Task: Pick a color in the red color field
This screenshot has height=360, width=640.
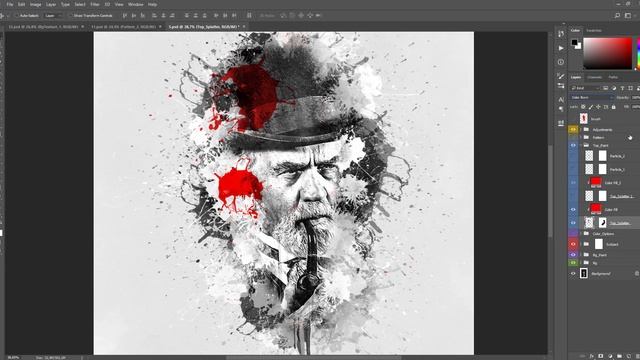Action: [x=608, y=53]
